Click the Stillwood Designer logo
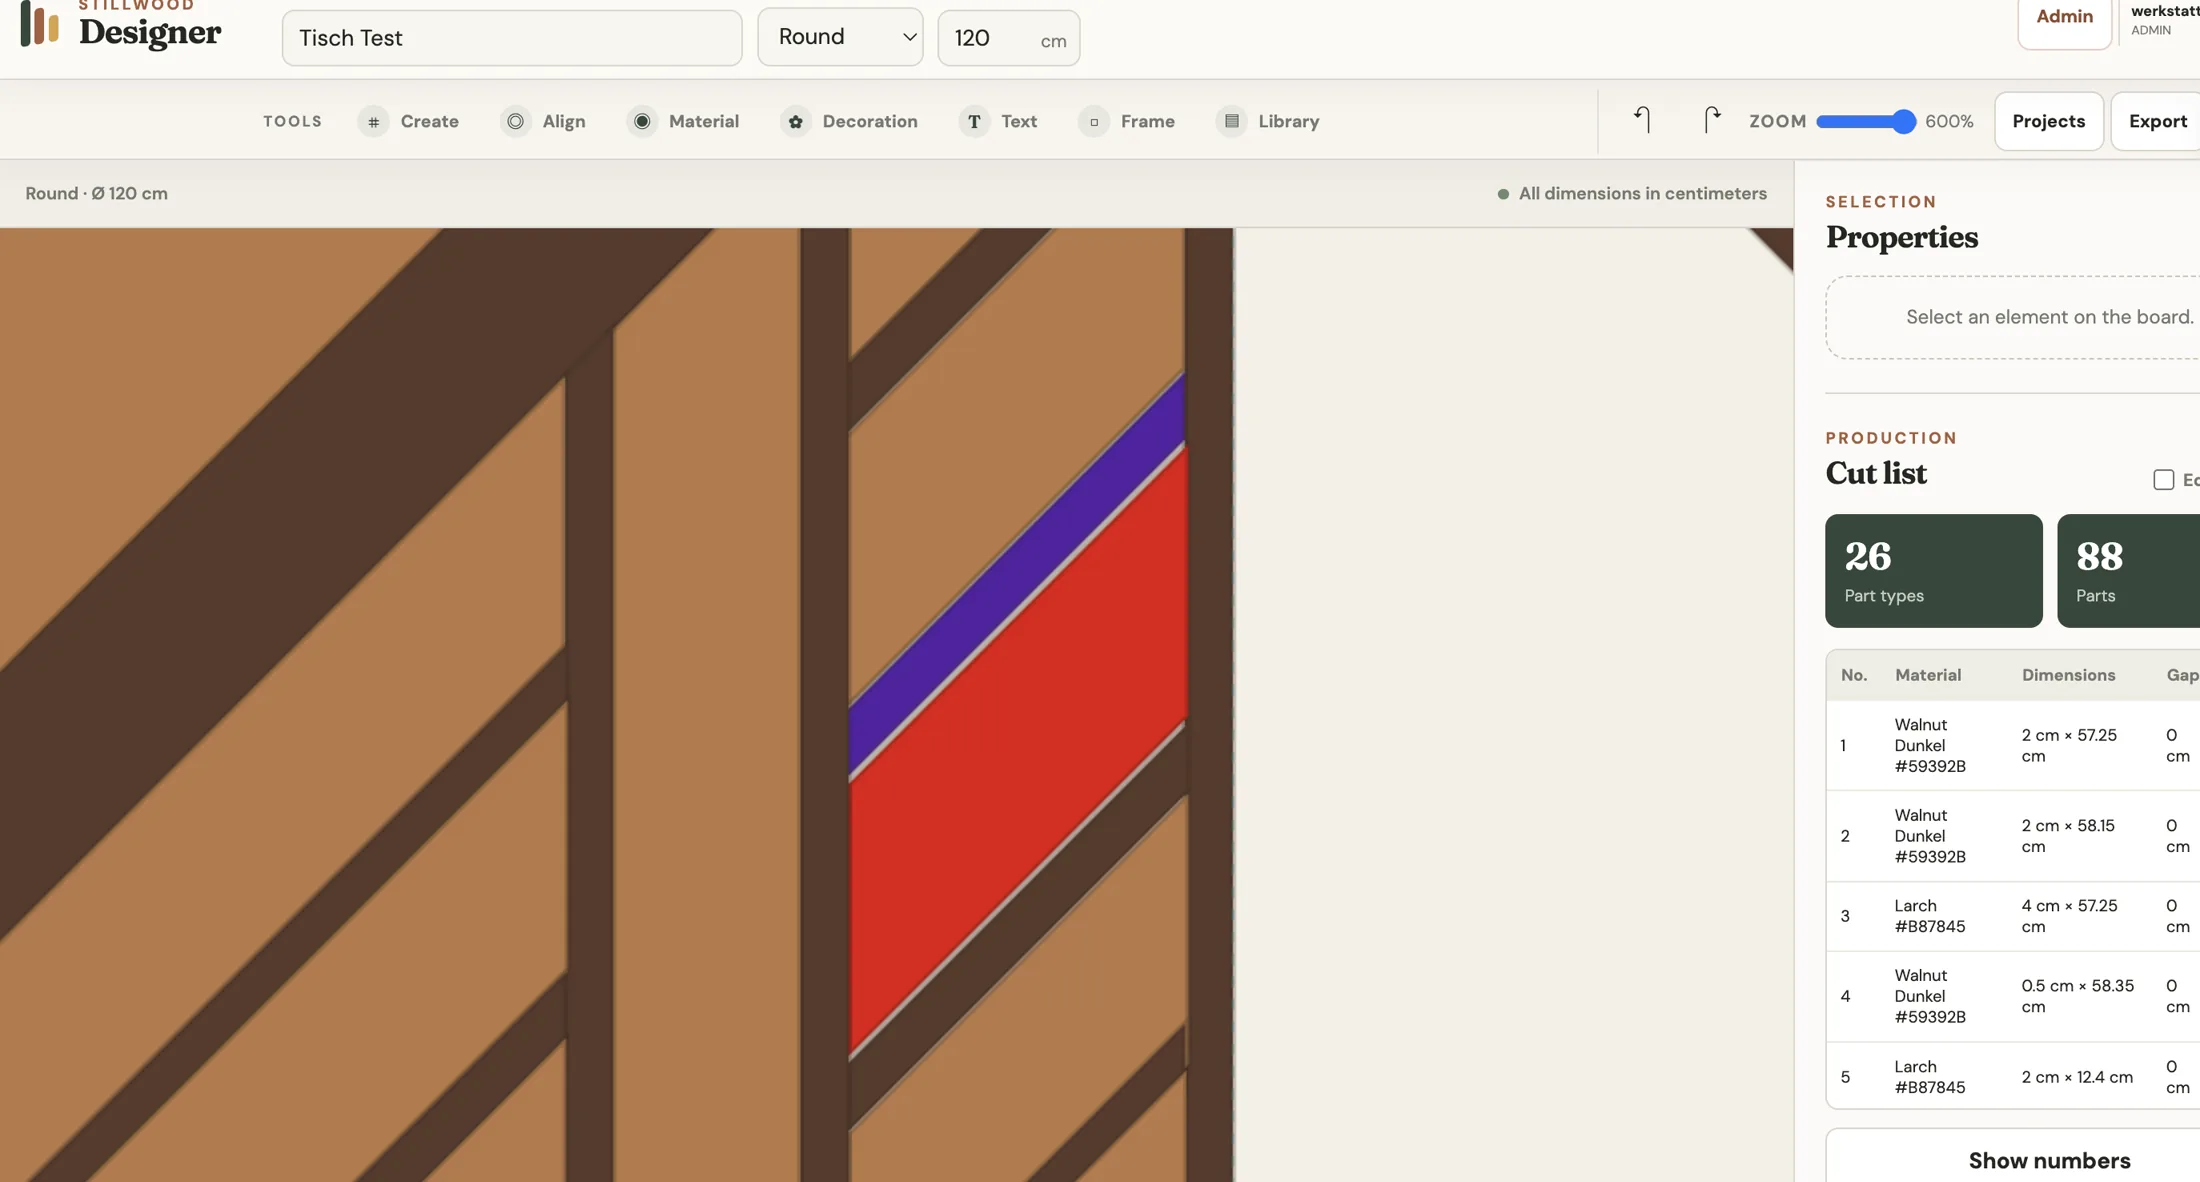This screenshot has height=1182, width=2200. click(x=120, y=24)
